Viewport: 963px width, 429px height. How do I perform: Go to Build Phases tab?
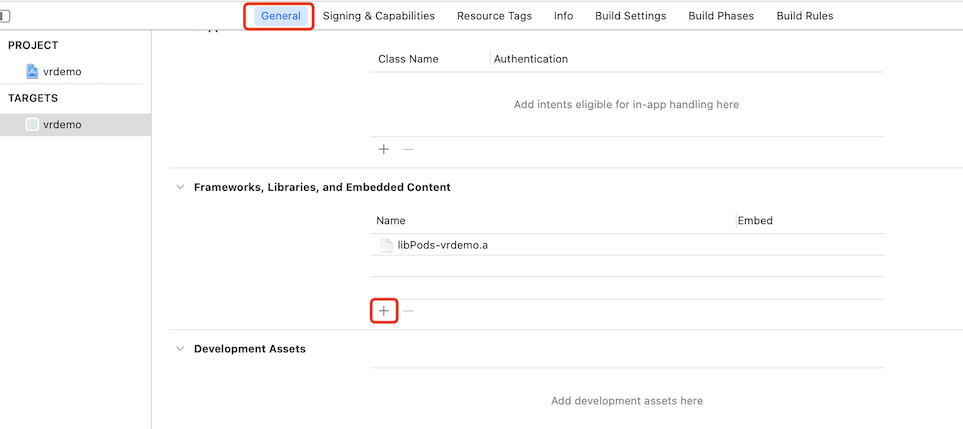(x=721, y=17)
